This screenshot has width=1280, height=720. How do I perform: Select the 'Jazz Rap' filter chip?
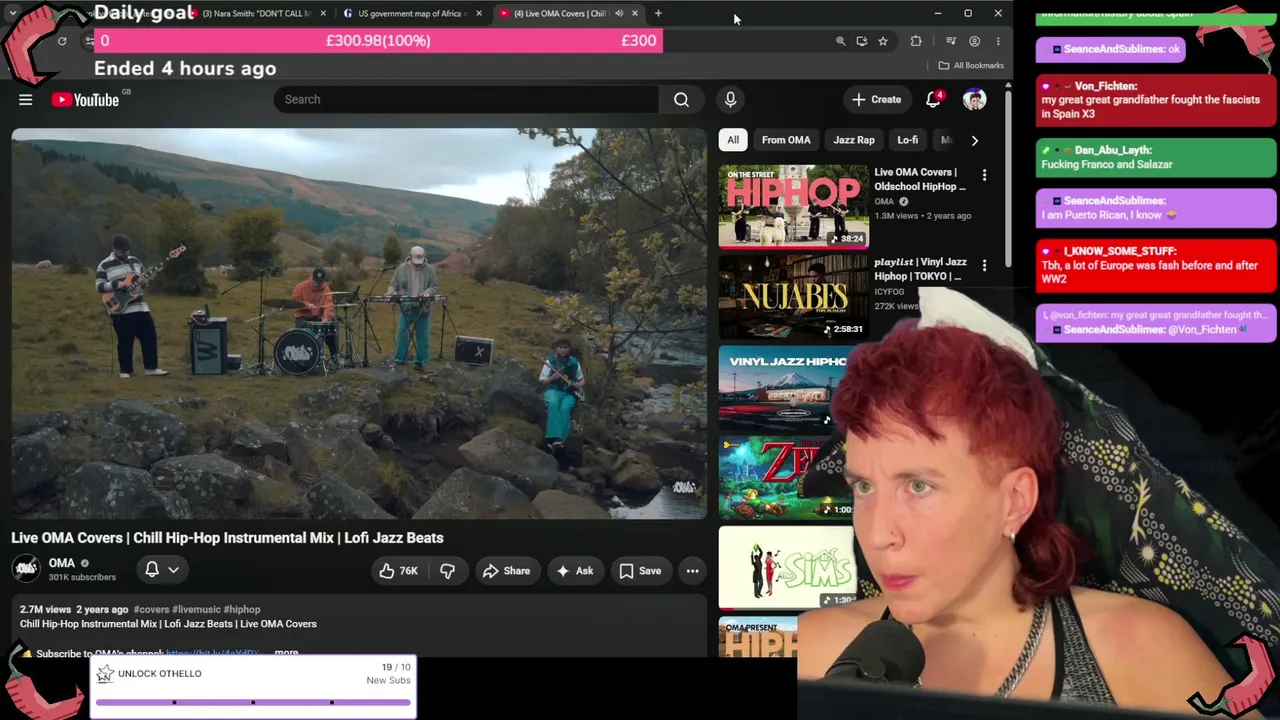point(854,140)
